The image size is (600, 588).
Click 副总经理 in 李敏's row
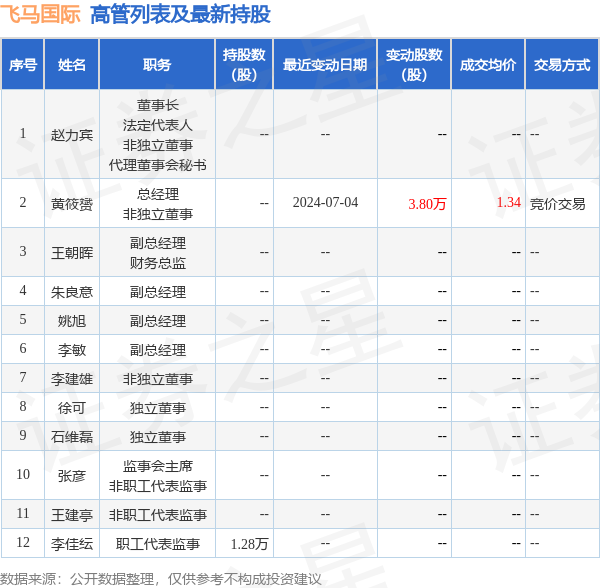point(158,350)
